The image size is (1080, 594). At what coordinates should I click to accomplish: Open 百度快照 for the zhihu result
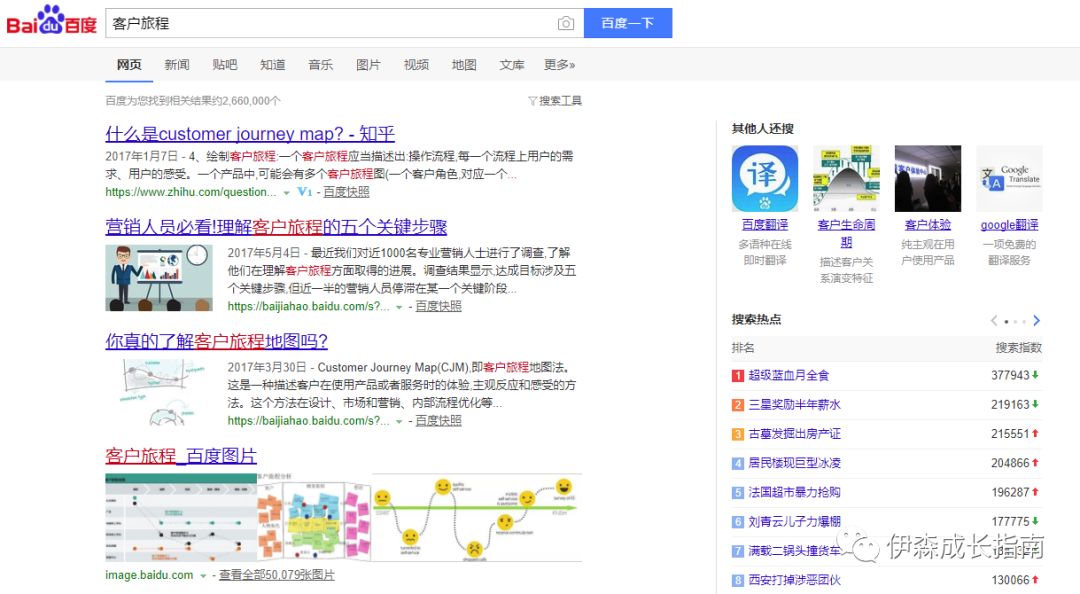click(x=346, y=192)
